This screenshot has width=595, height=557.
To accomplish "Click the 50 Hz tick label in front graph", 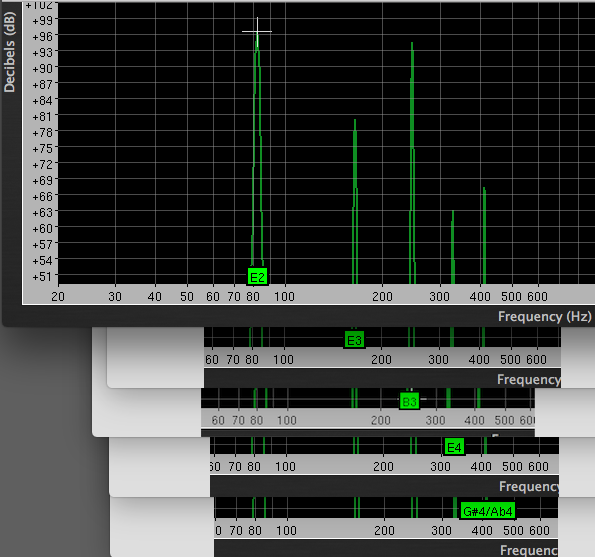I will click(x=187, y=296).
